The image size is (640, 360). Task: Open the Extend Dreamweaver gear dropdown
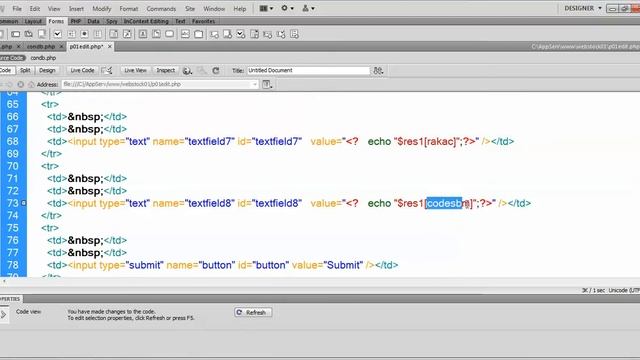(x=287, y=8)
